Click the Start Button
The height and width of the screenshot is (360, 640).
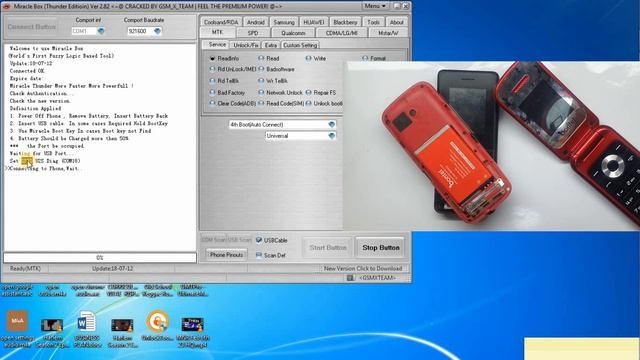pos(328,247)
